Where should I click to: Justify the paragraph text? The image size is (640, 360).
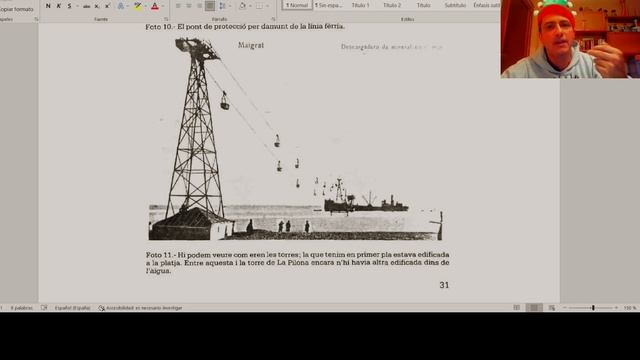pos(210,6)
